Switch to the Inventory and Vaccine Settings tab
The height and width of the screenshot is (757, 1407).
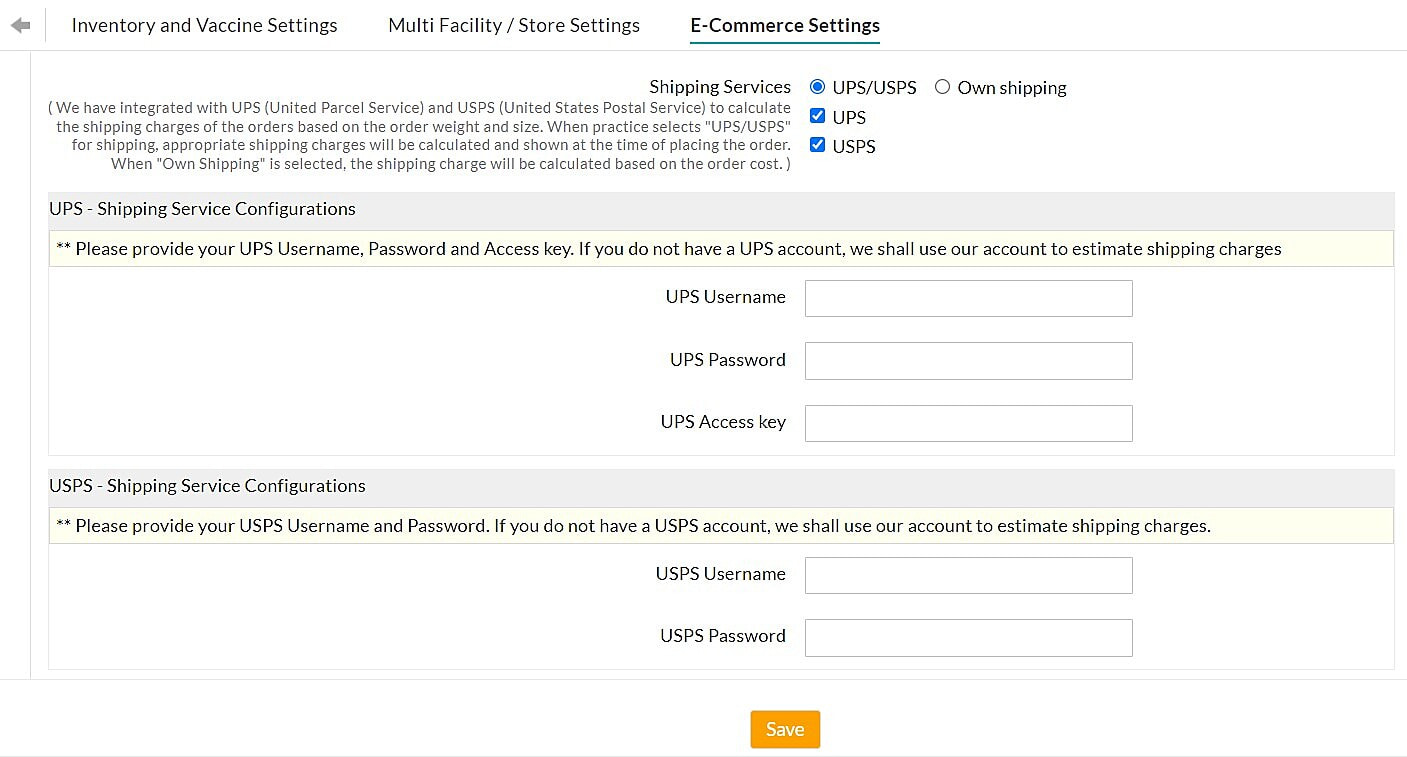[x=204, y=25]
